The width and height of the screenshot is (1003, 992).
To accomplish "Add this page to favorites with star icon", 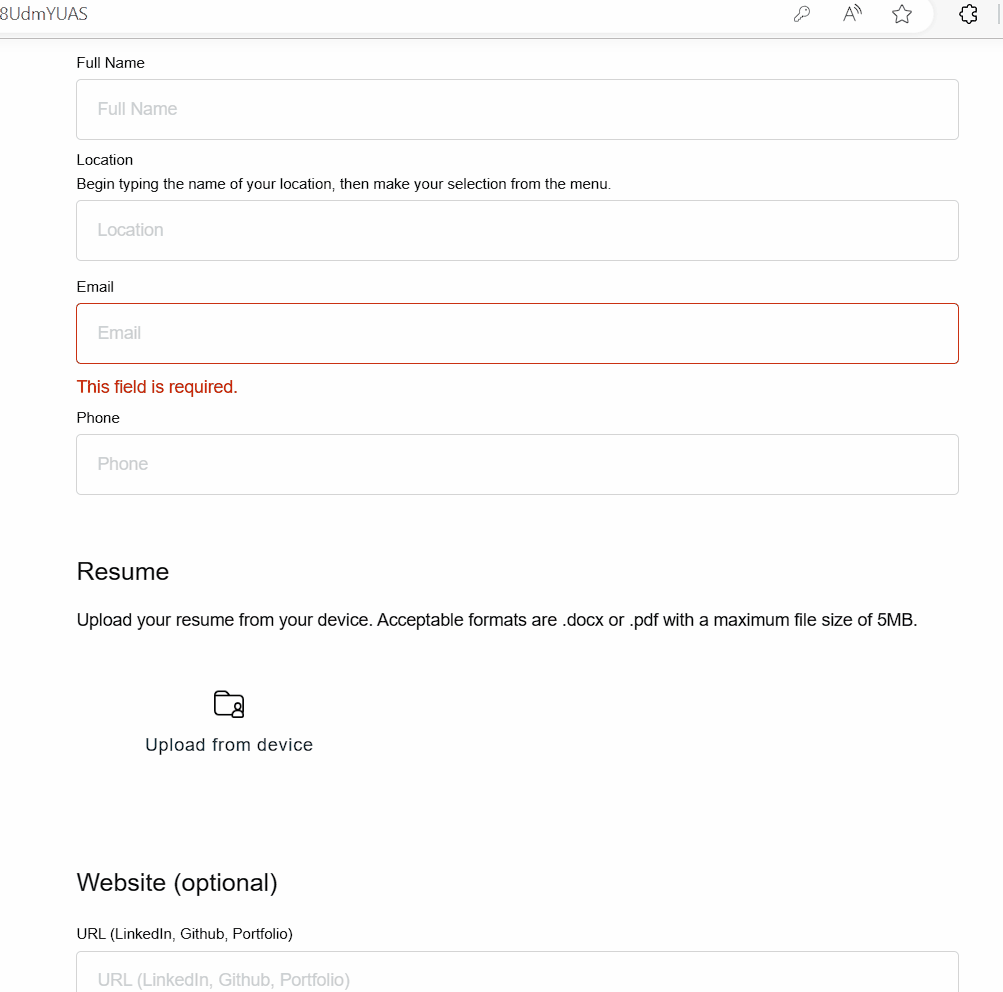I will 901,14.
